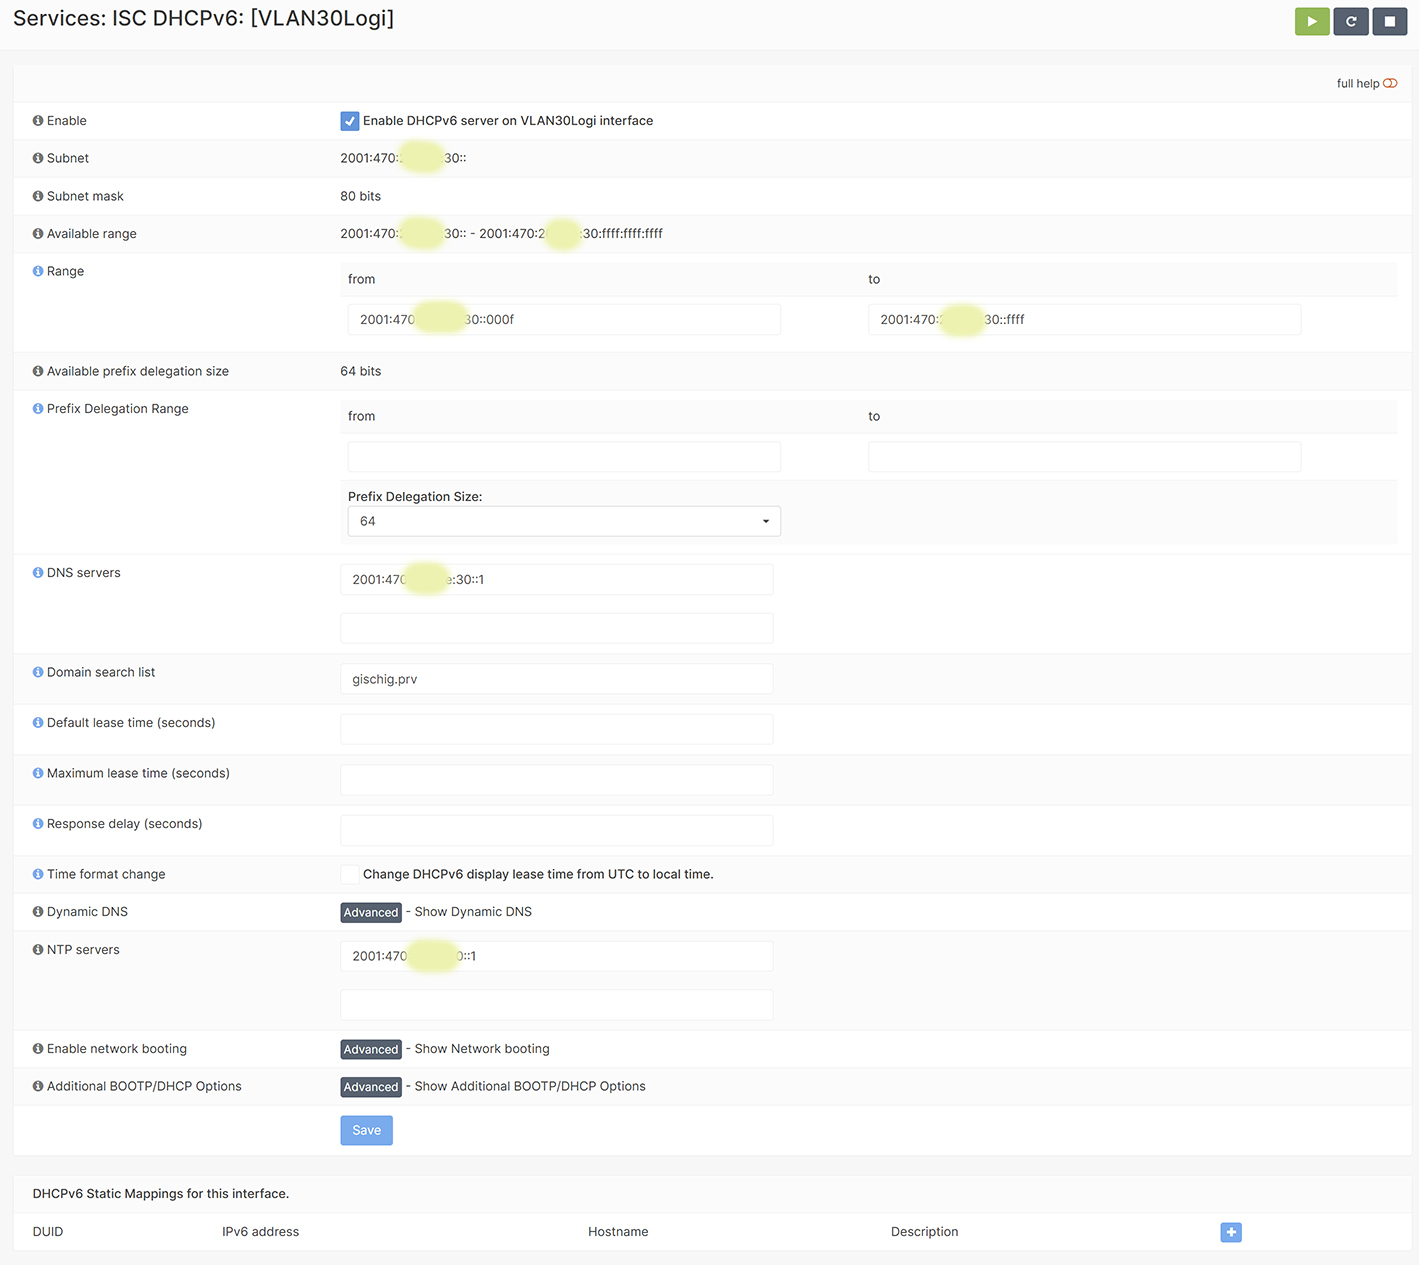
Task: Show info icon for Domain search list
Action: (x=38, y=672)
